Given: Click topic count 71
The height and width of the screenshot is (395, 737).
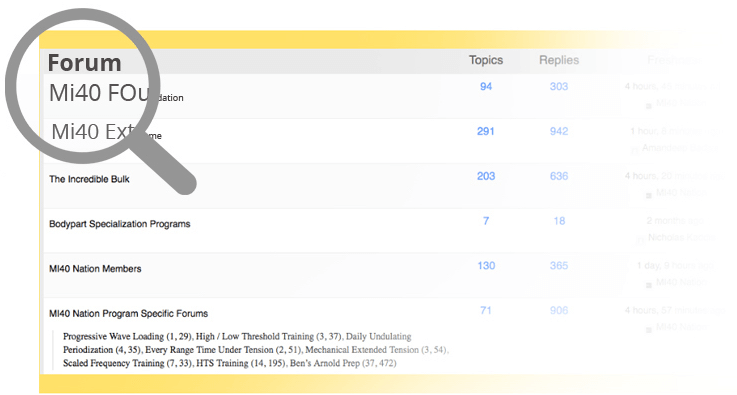Looking at the screenshot, I should (486, 310).
